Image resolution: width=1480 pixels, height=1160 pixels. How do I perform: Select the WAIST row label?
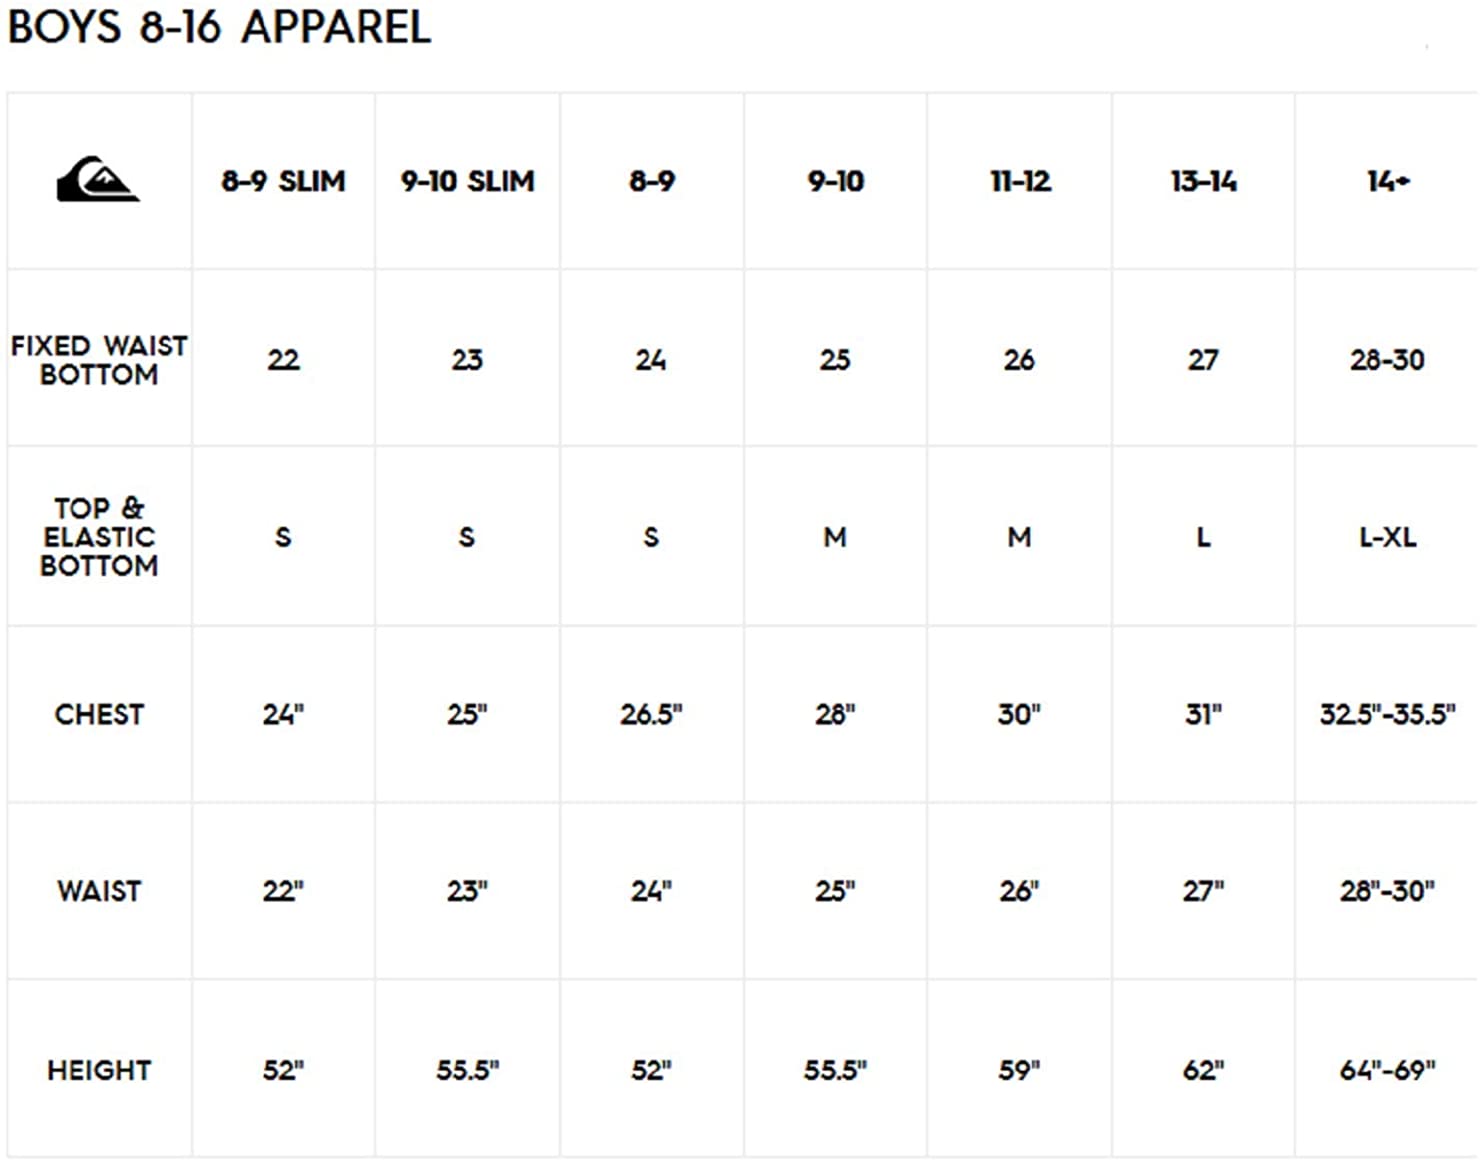99,891
